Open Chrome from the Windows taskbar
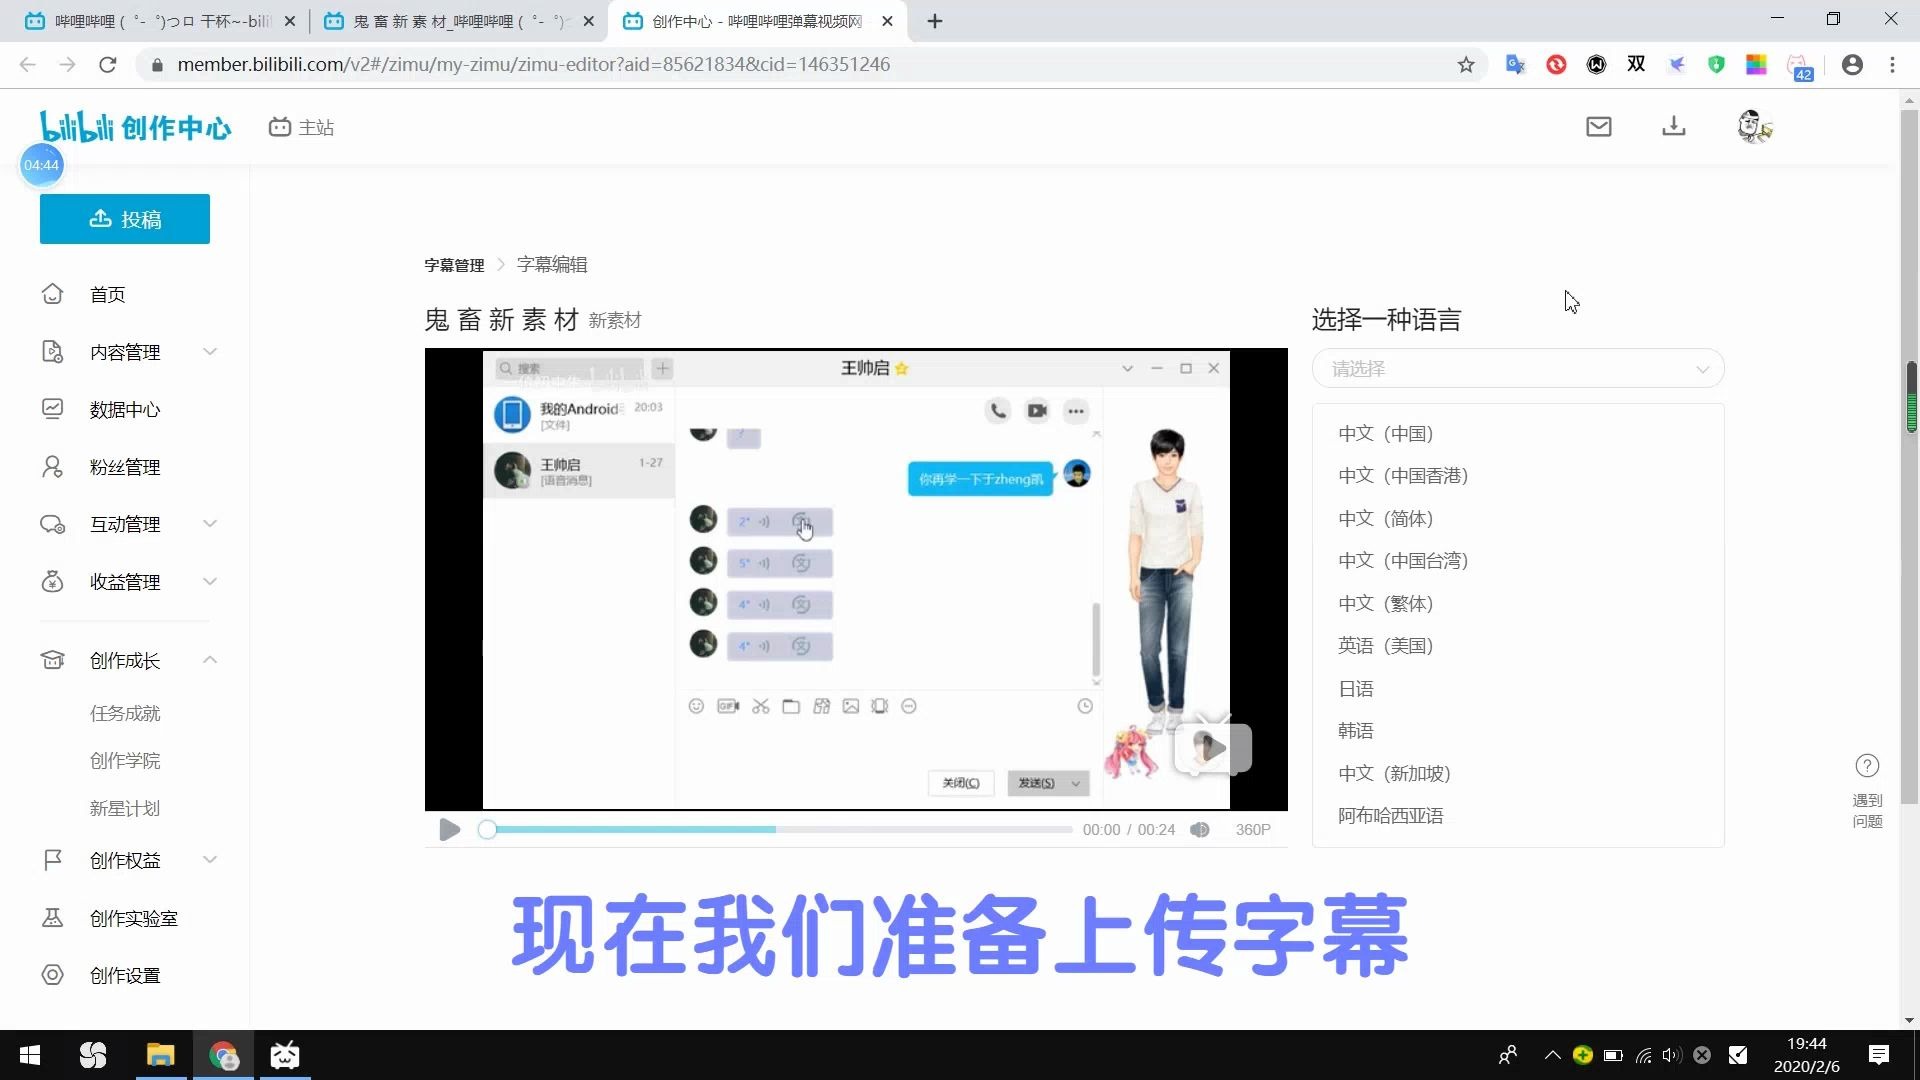 click(223, 1055)
